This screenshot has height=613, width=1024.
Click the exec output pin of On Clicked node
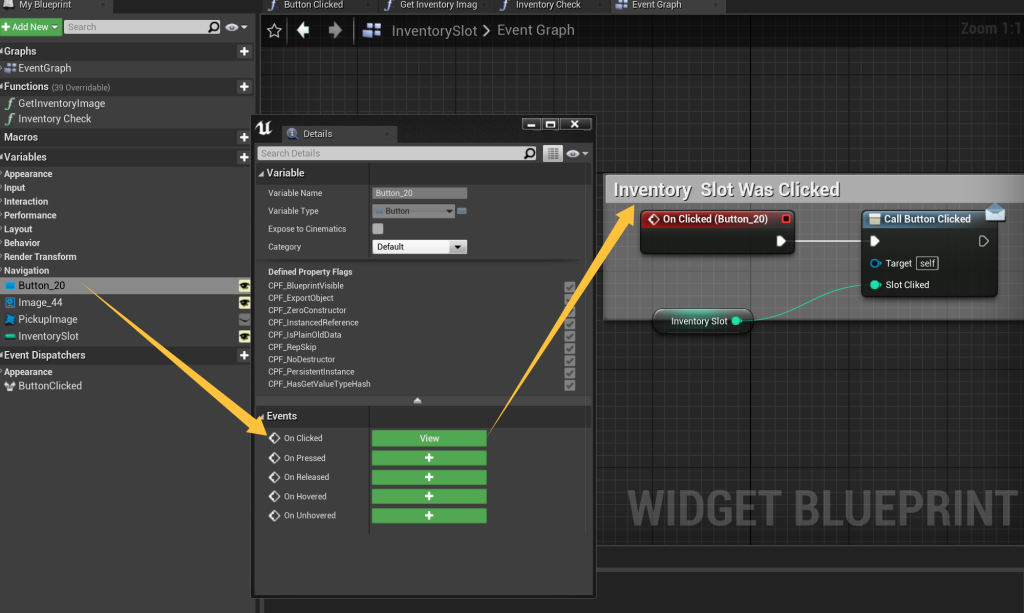pyautogui.click(x=781, y=241)
